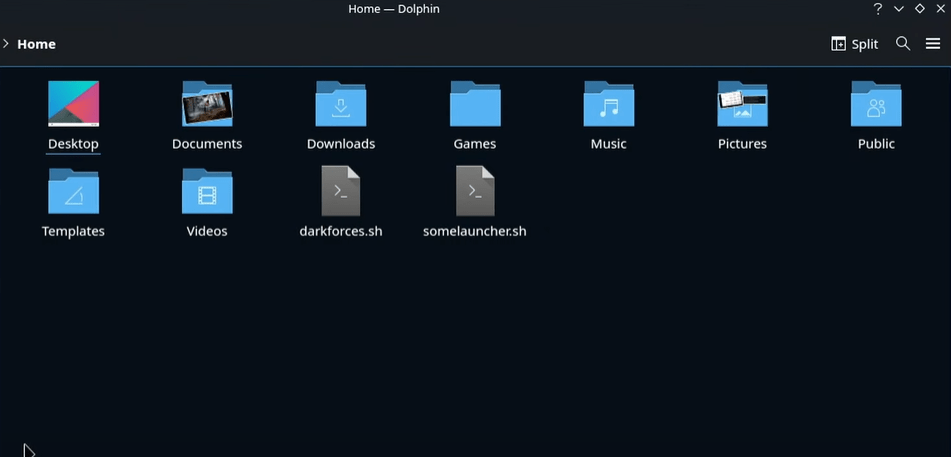The width and height of the screenshot is (951, 457).
Task: Open the Public folder icon
Action: tap(876, 104)
